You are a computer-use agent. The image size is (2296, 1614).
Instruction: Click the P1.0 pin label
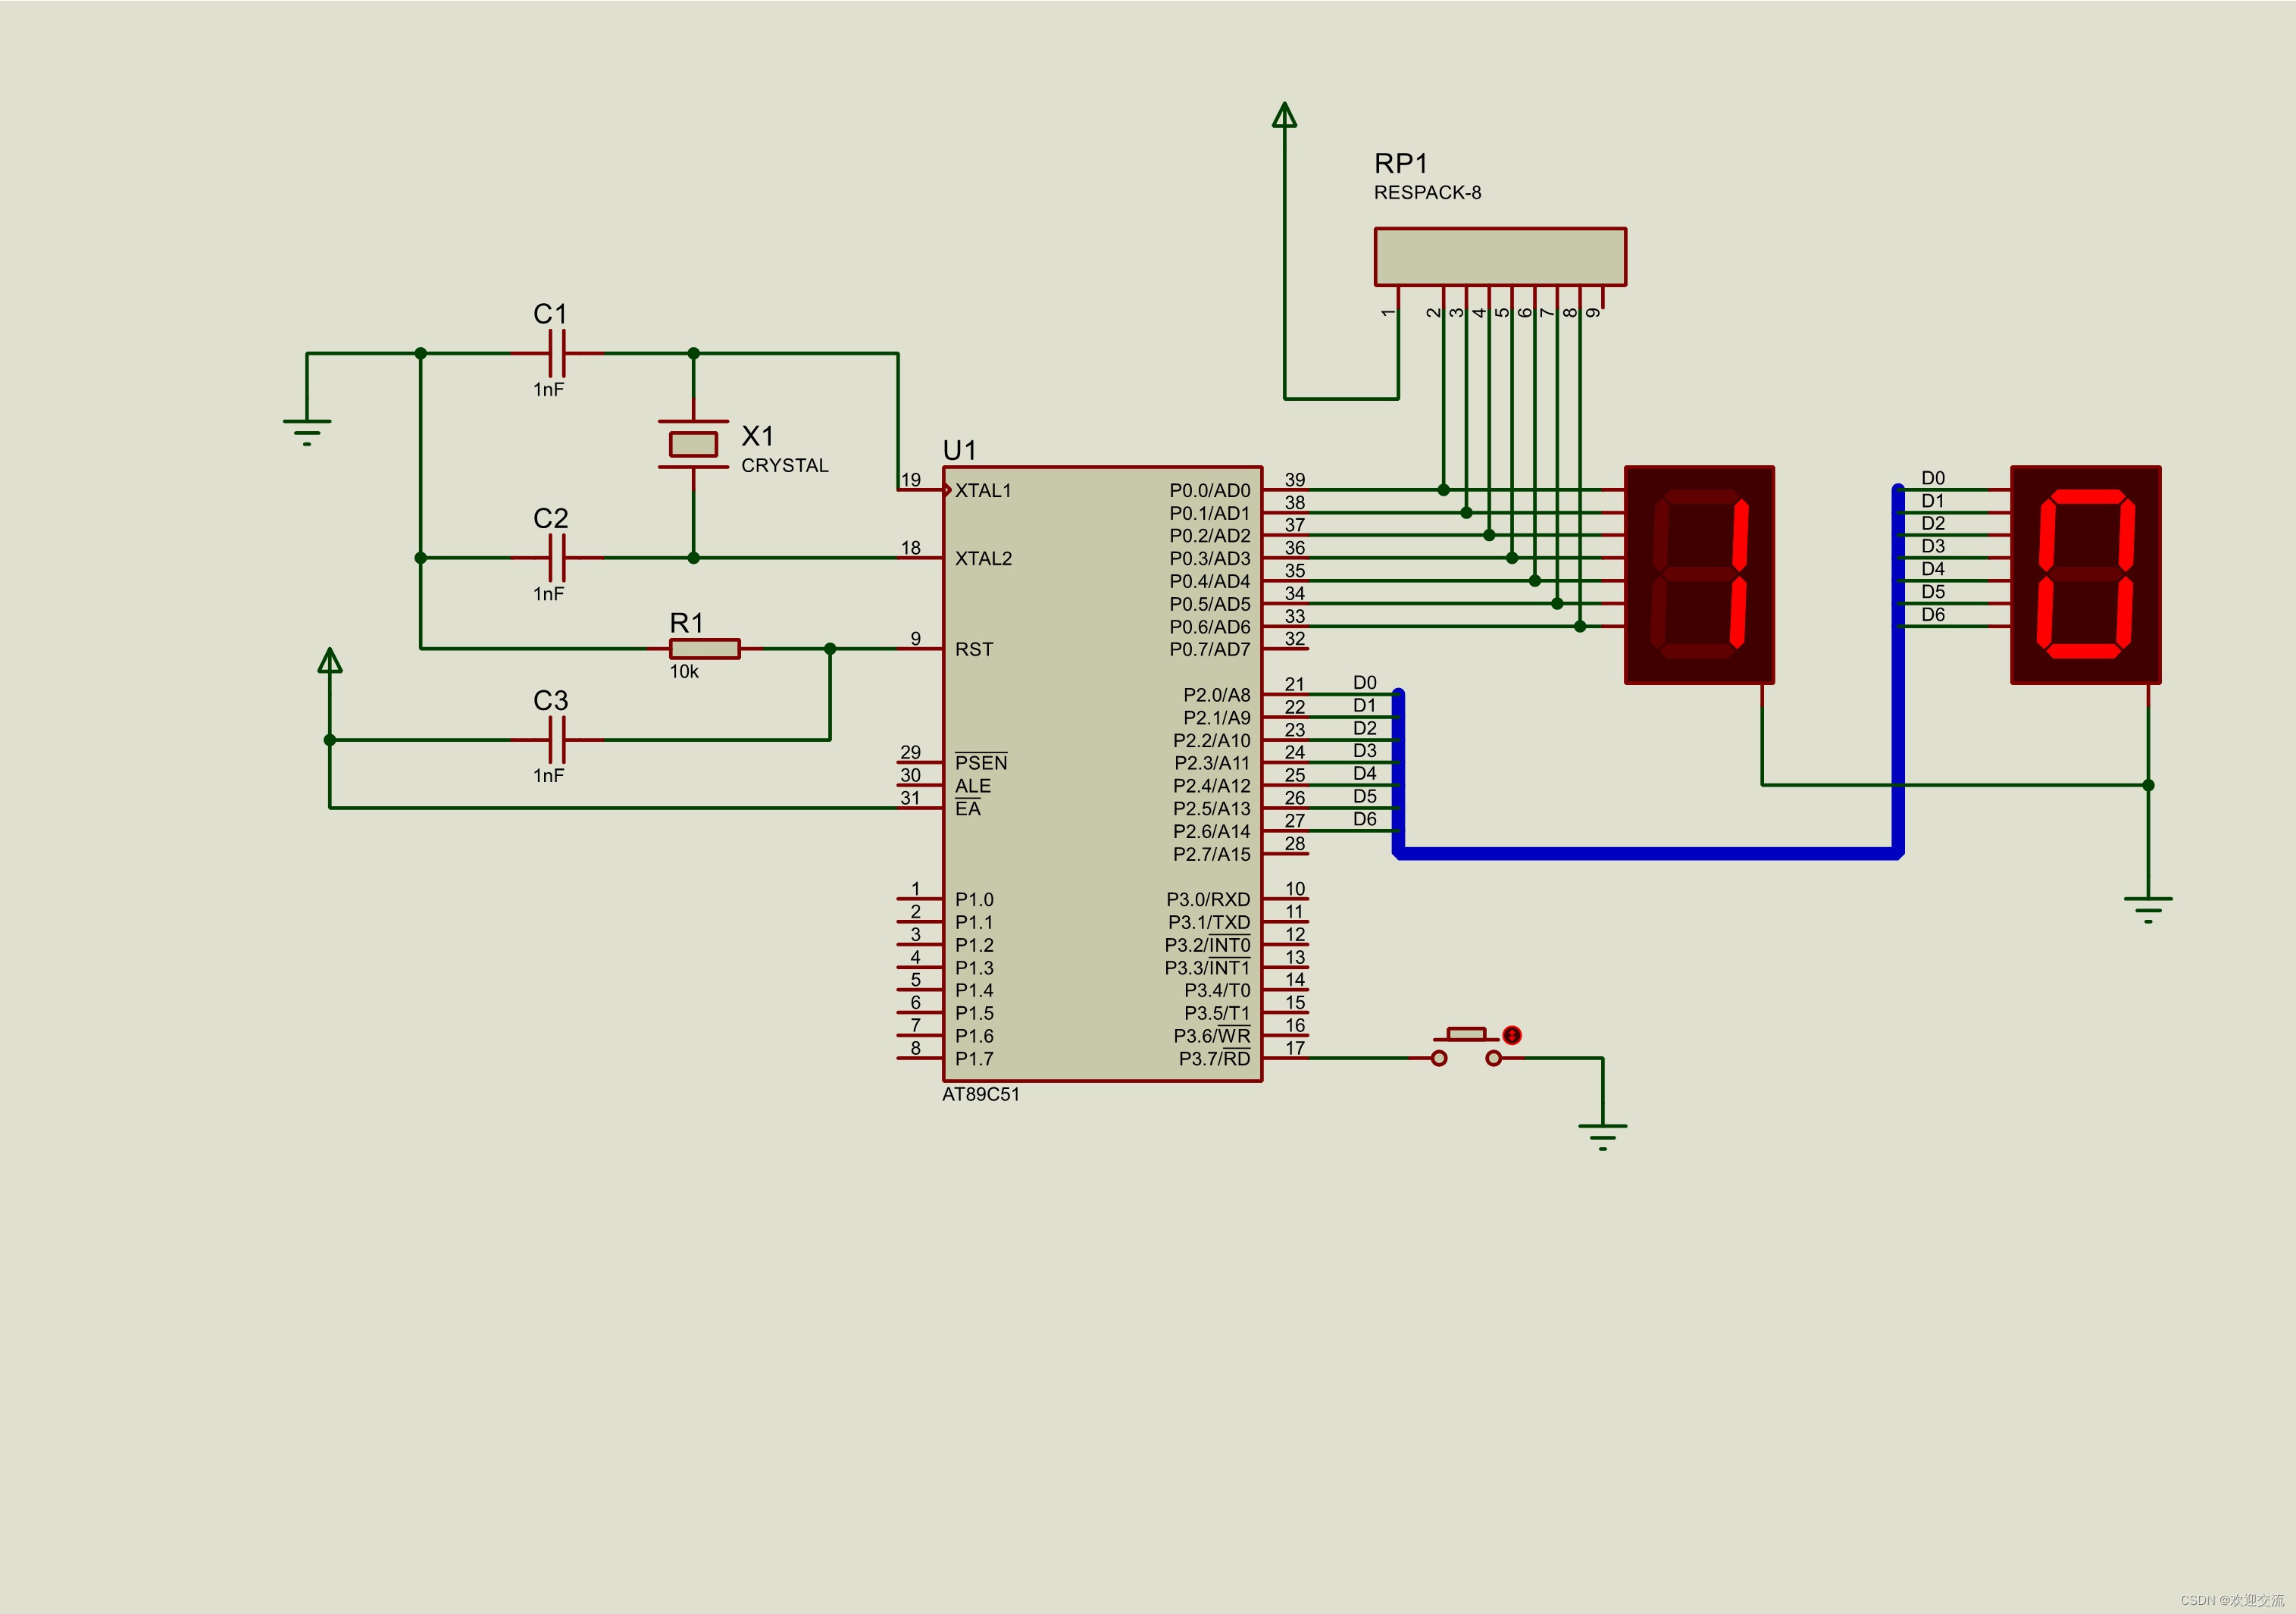[974, 899]
